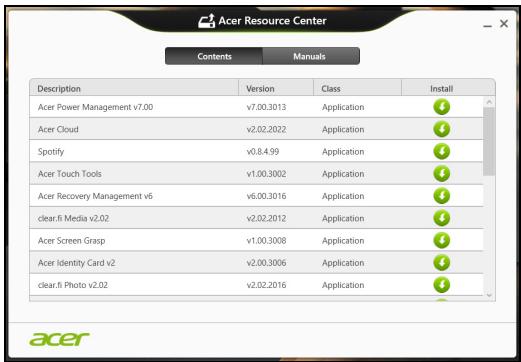Image resolution: width=521 pixels, height=362 pixels.
Task: Select the Acer Screen Grasp description
Action: tap(71, 241)
